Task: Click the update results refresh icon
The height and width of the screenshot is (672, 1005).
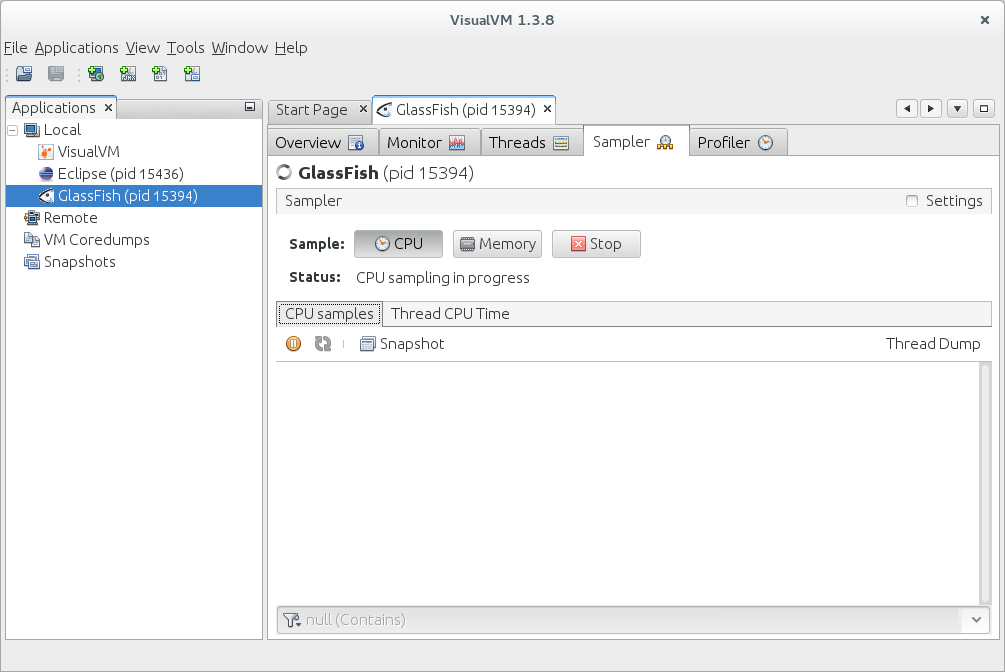Action: click(323, 344)
